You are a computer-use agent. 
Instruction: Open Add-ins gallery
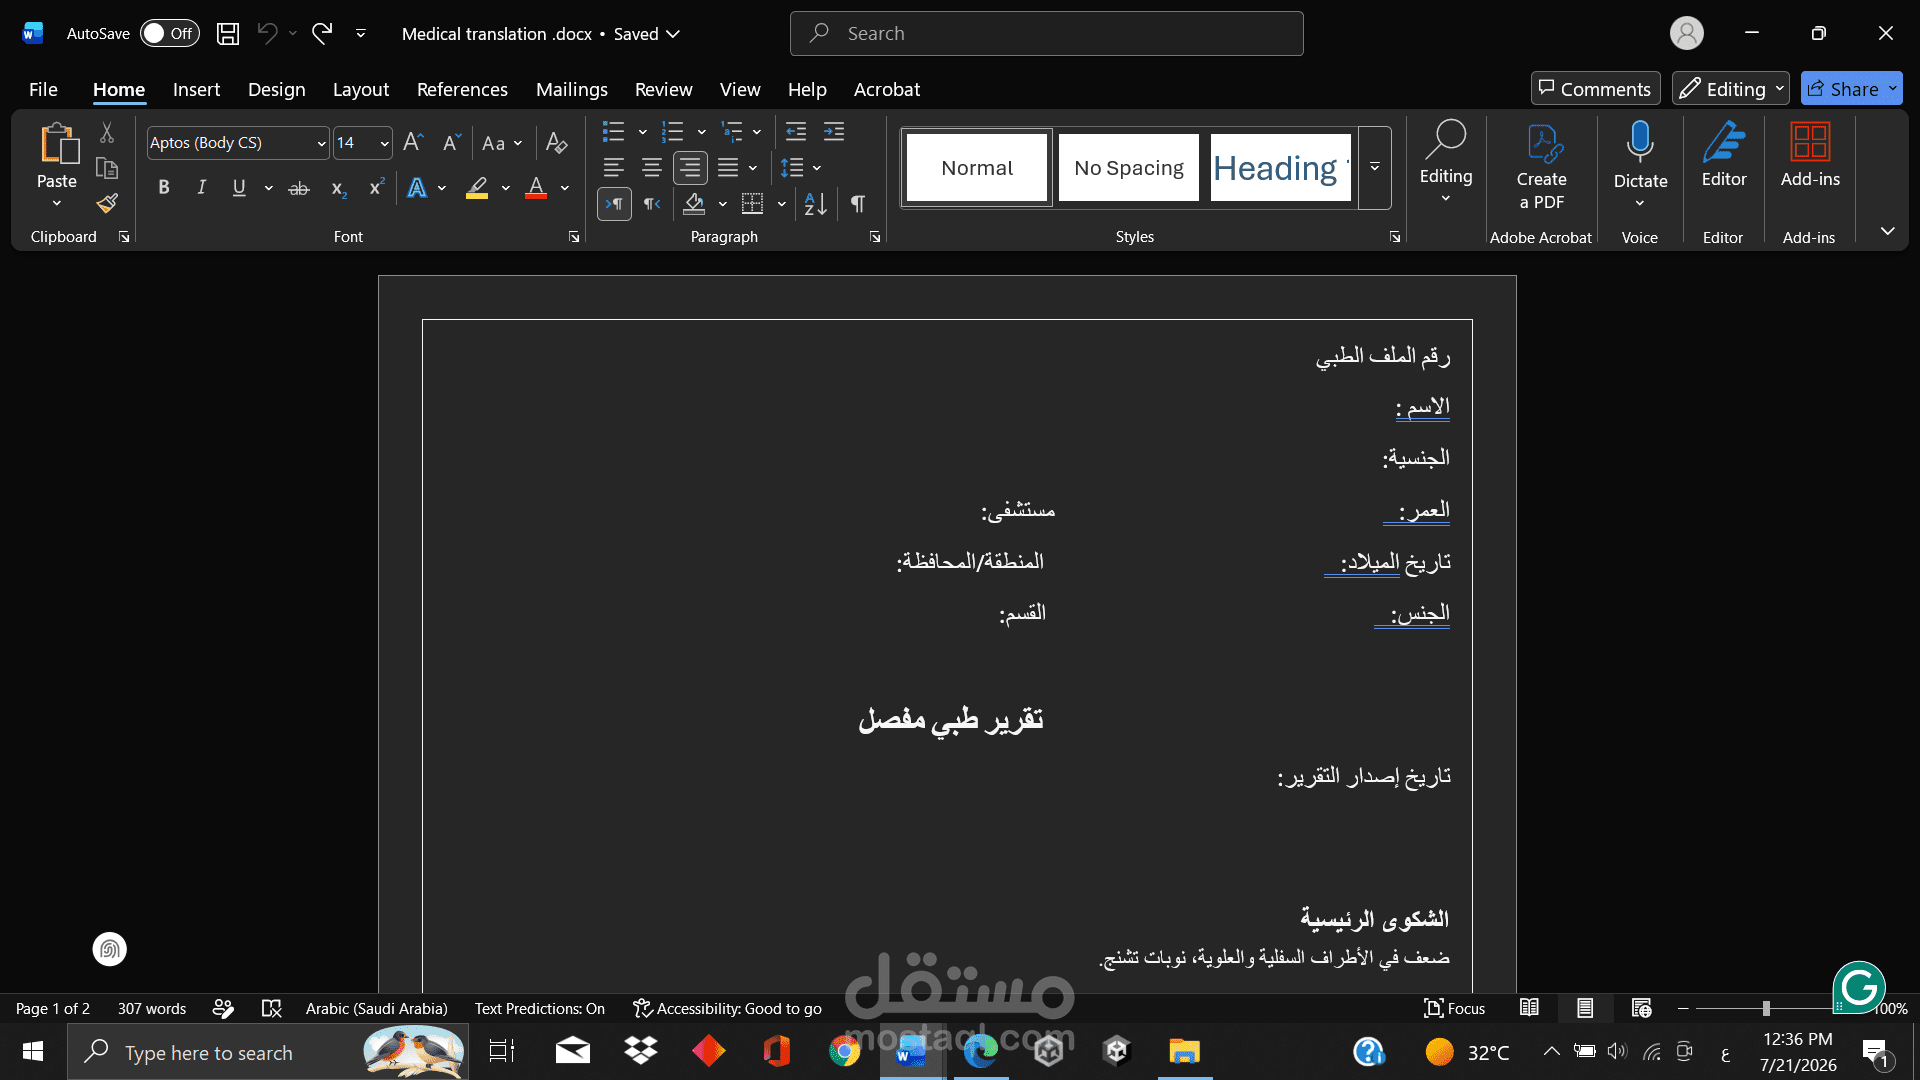(x=1810, y=155)
